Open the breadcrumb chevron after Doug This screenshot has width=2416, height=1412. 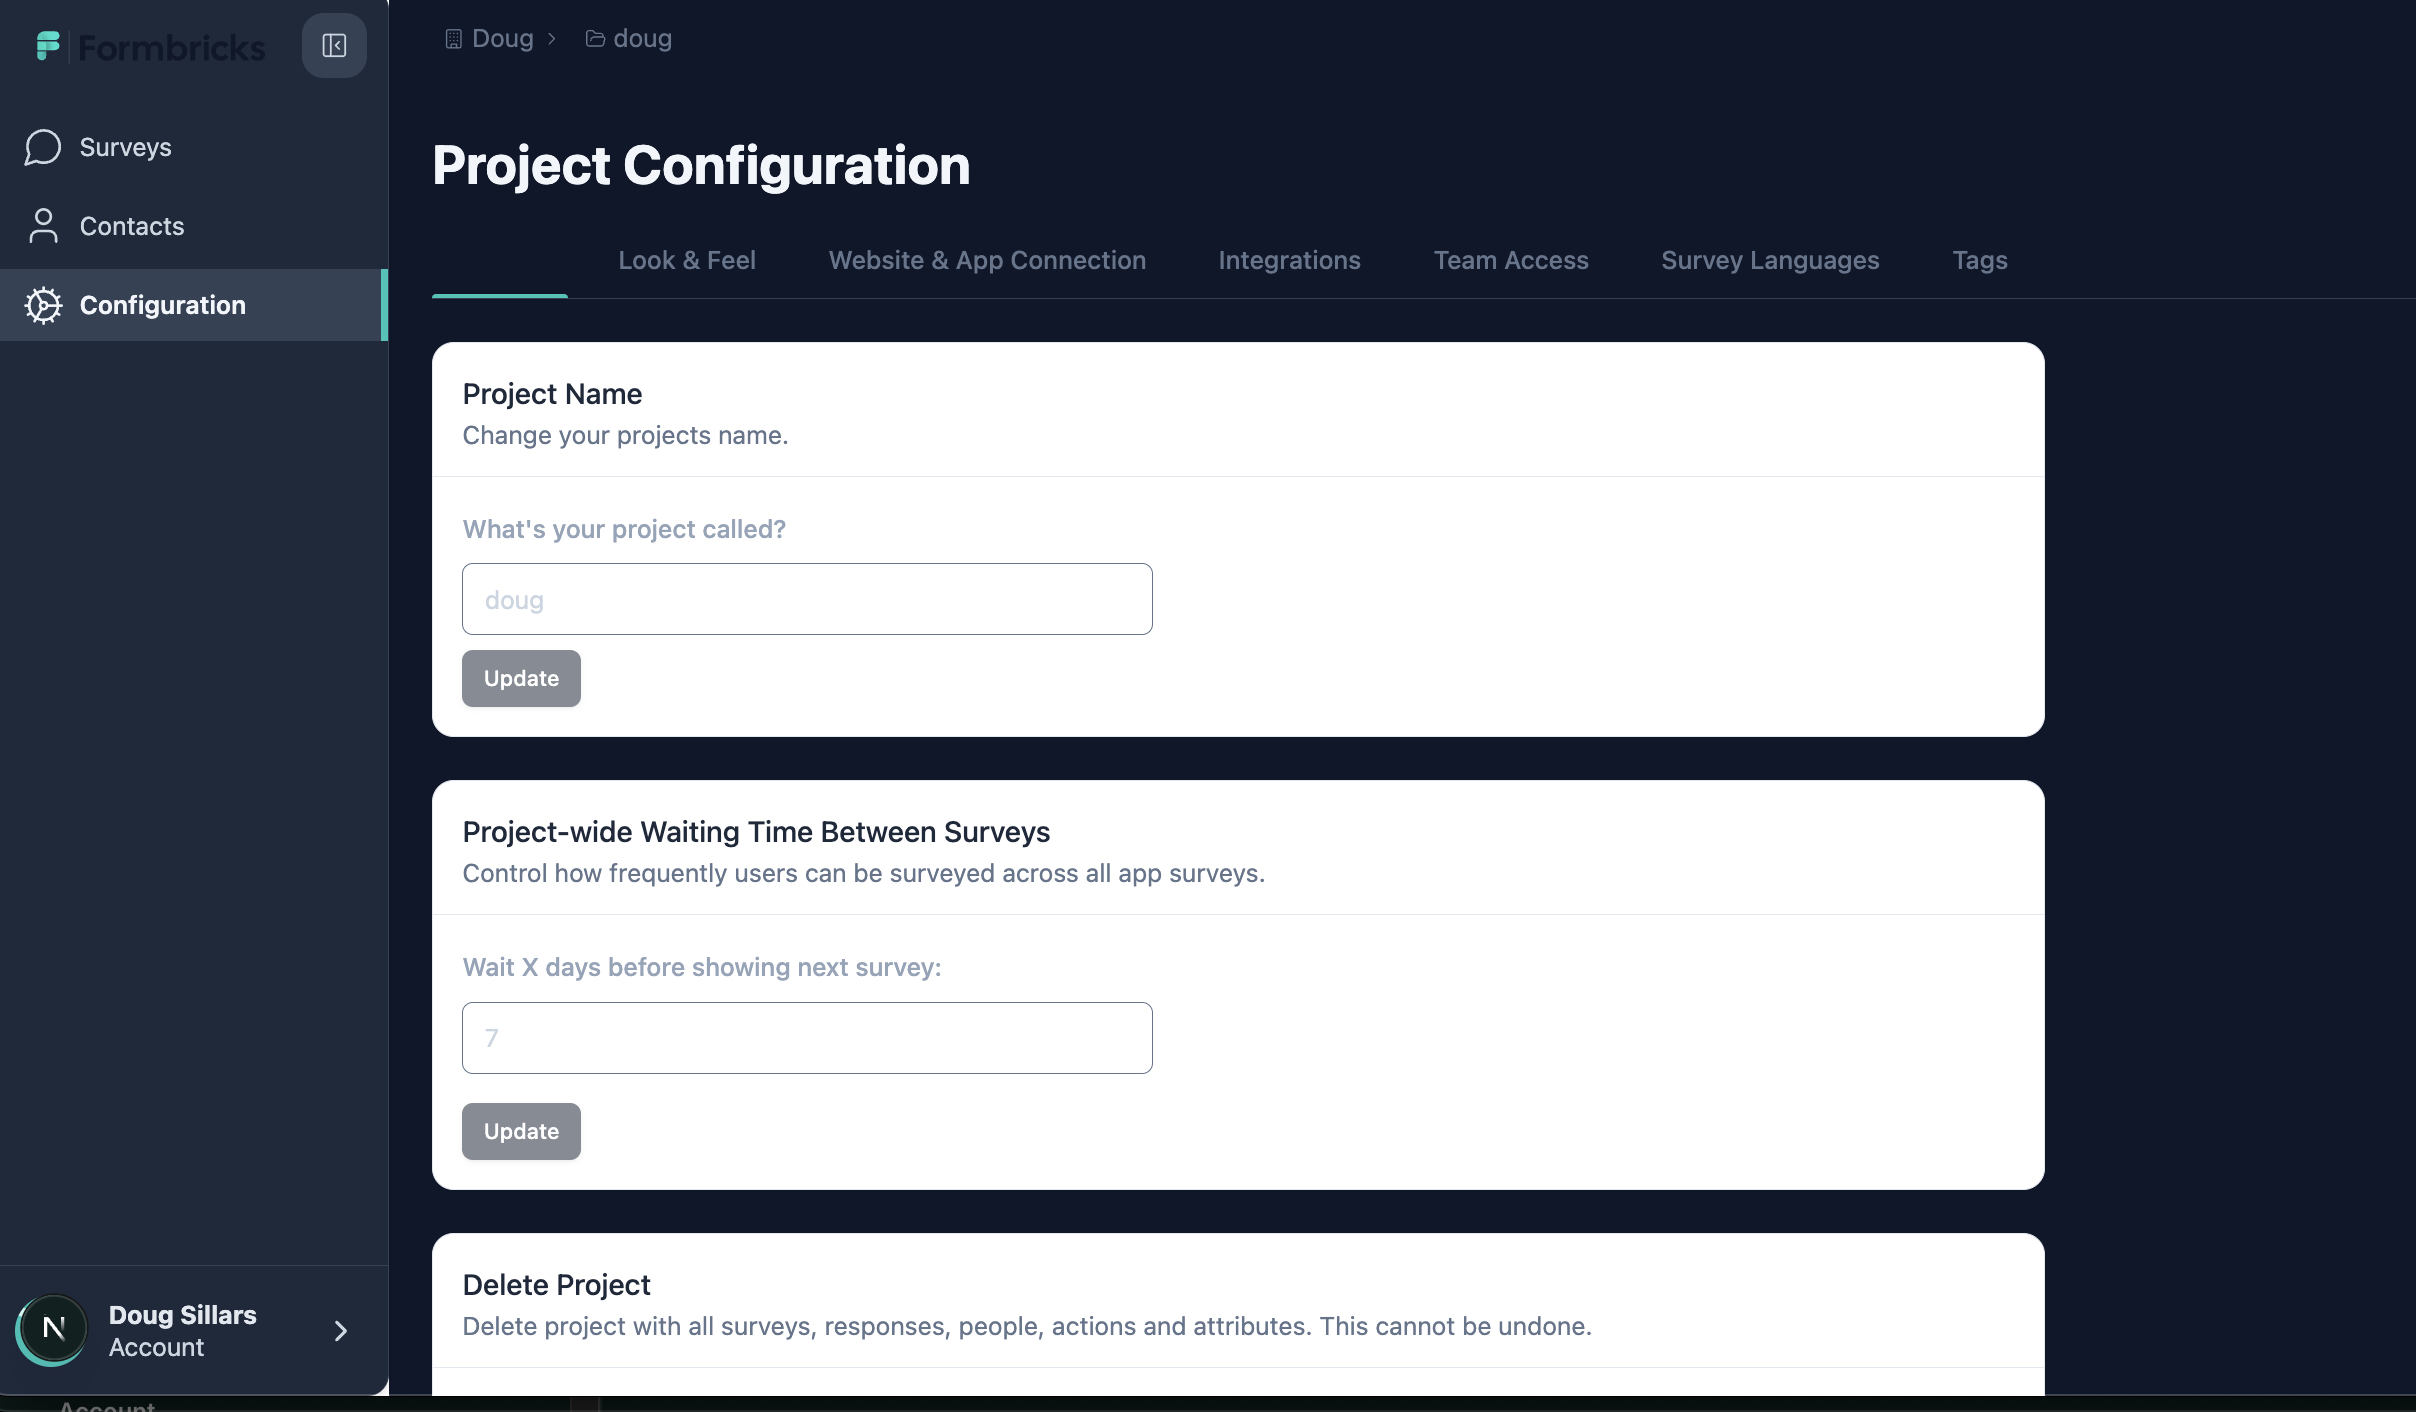click(551, 39)
